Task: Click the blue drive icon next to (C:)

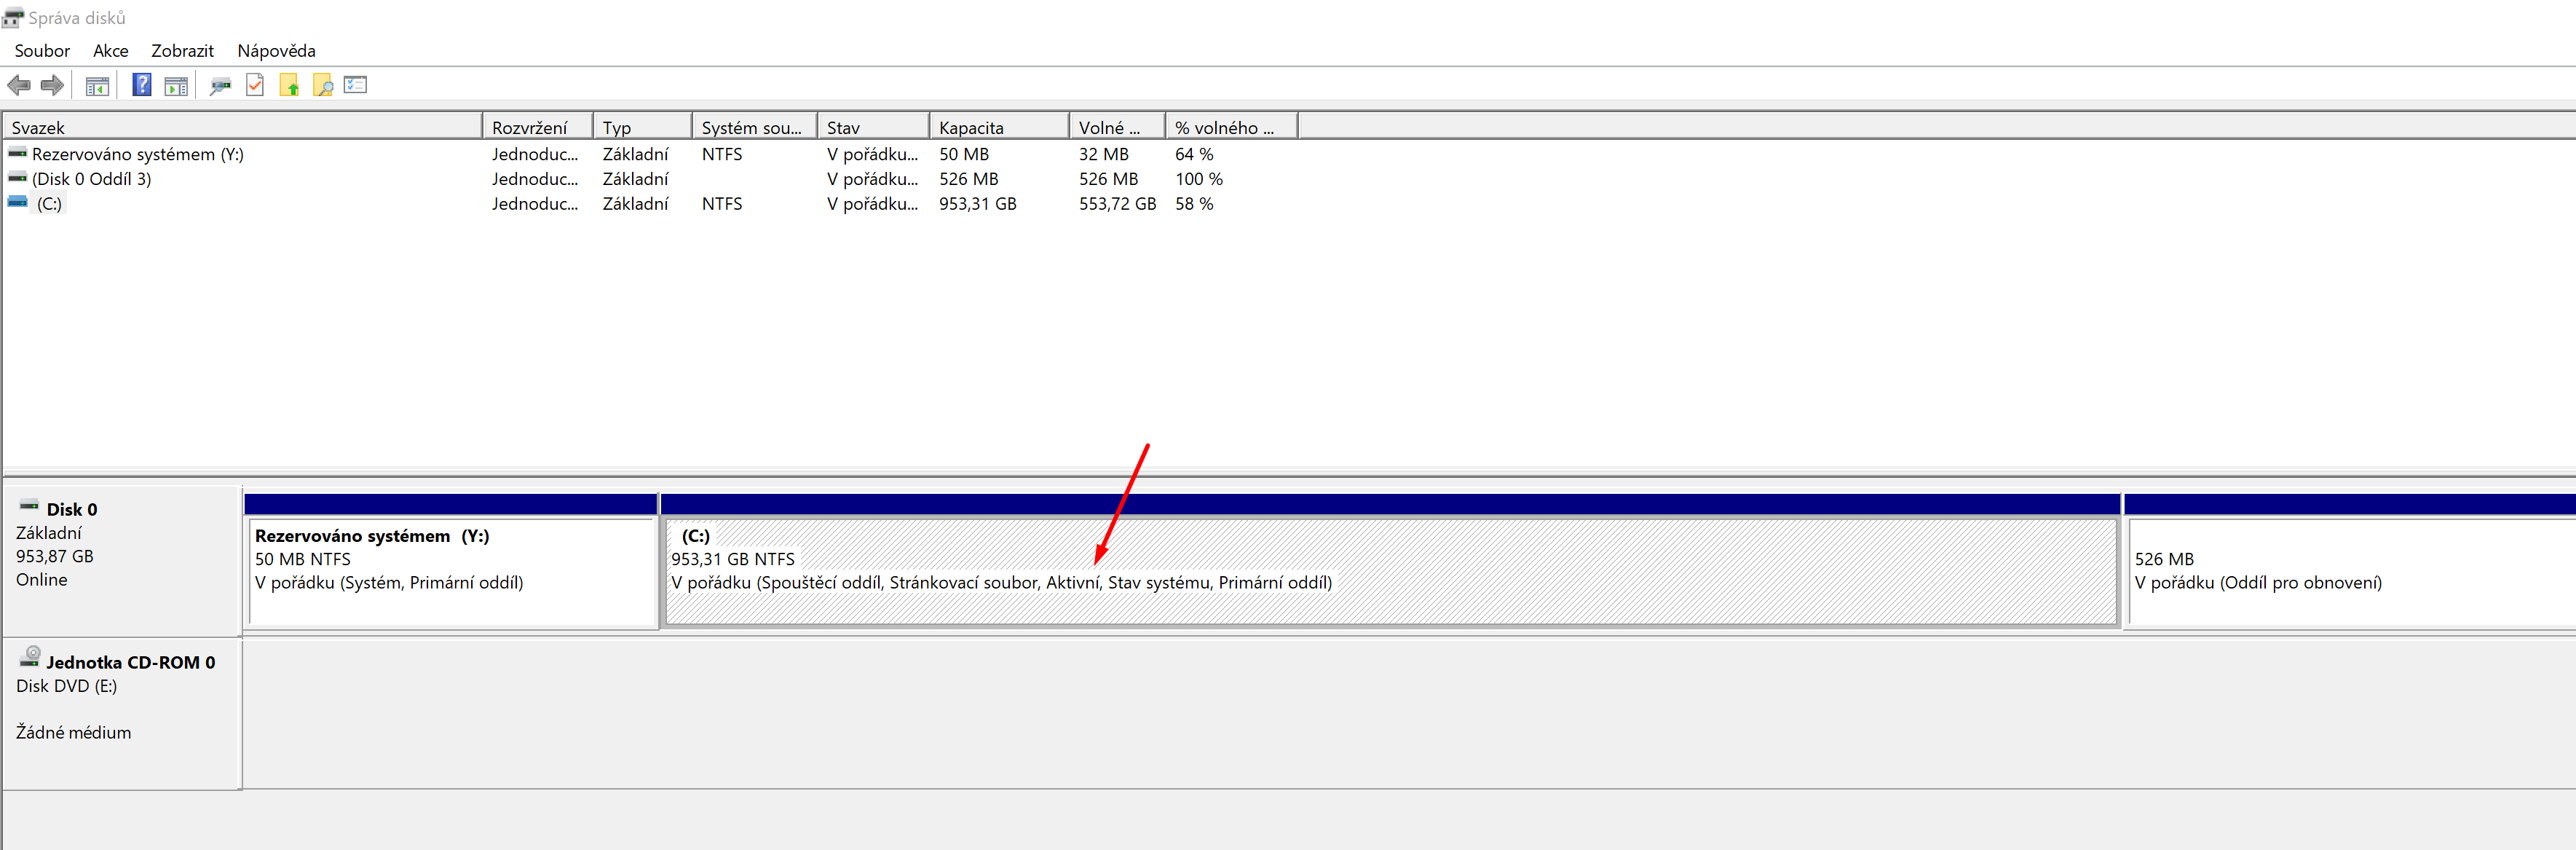Action: [18, 202]
